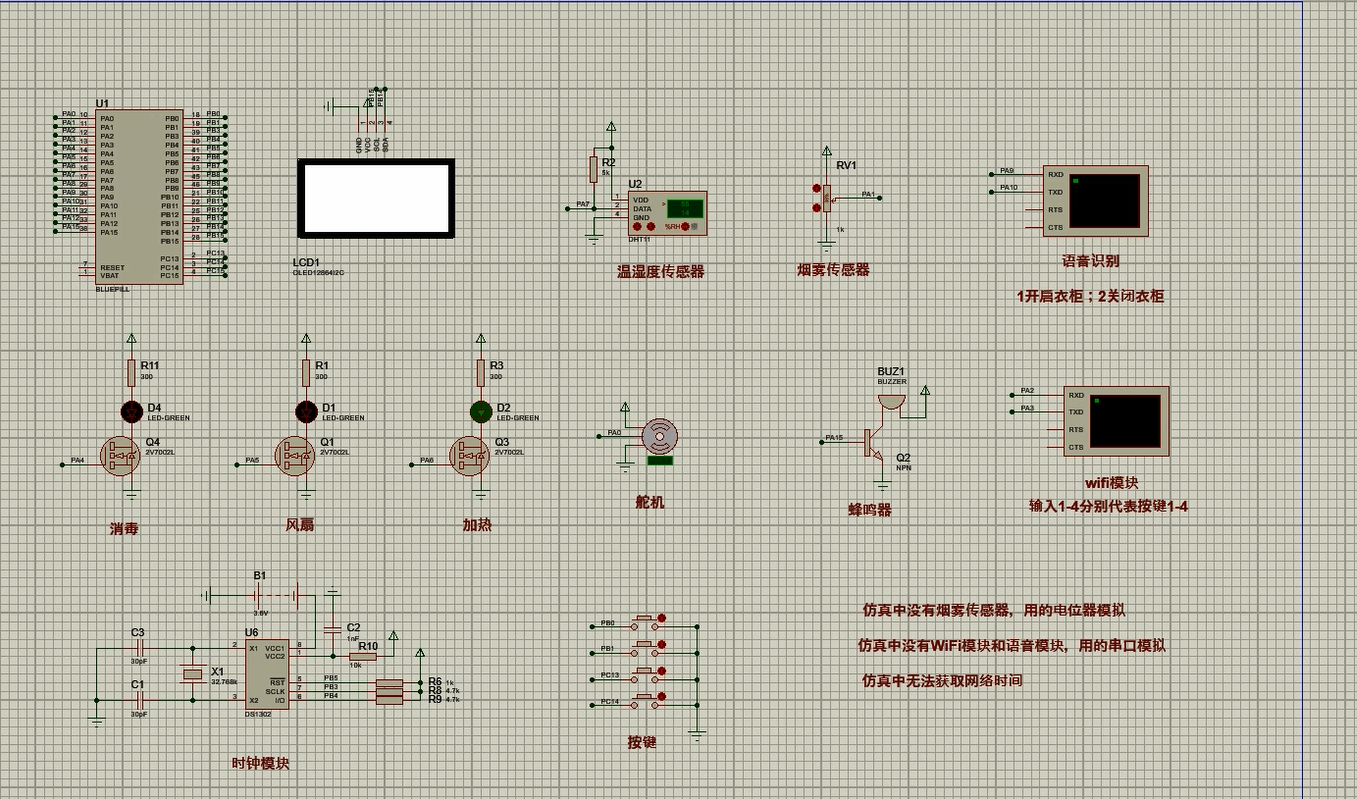Click the upper red RV1 adjust button
Screen dimensions: 1357x799
click(817, 188)
